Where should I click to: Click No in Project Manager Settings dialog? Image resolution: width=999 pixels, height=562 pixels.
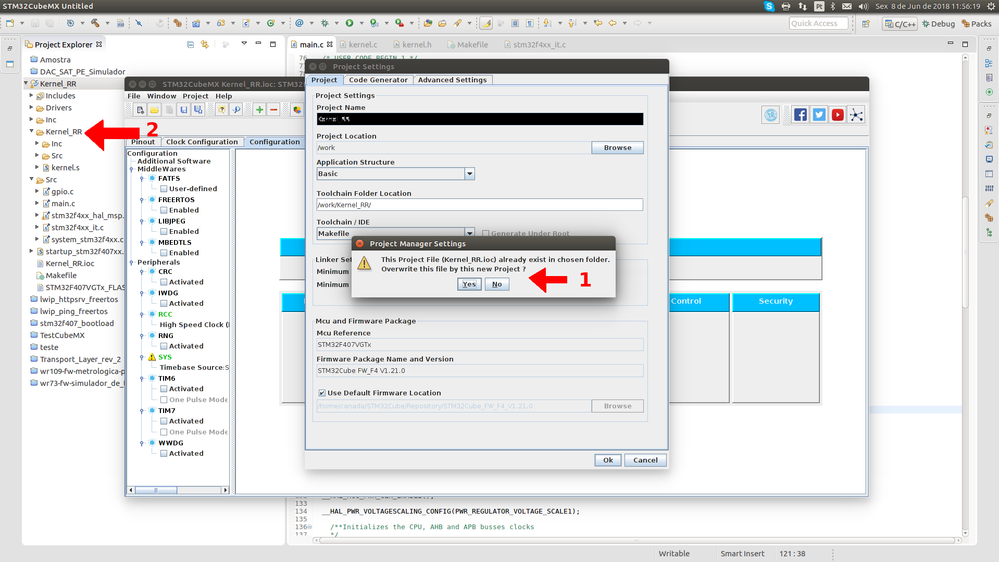497,284
